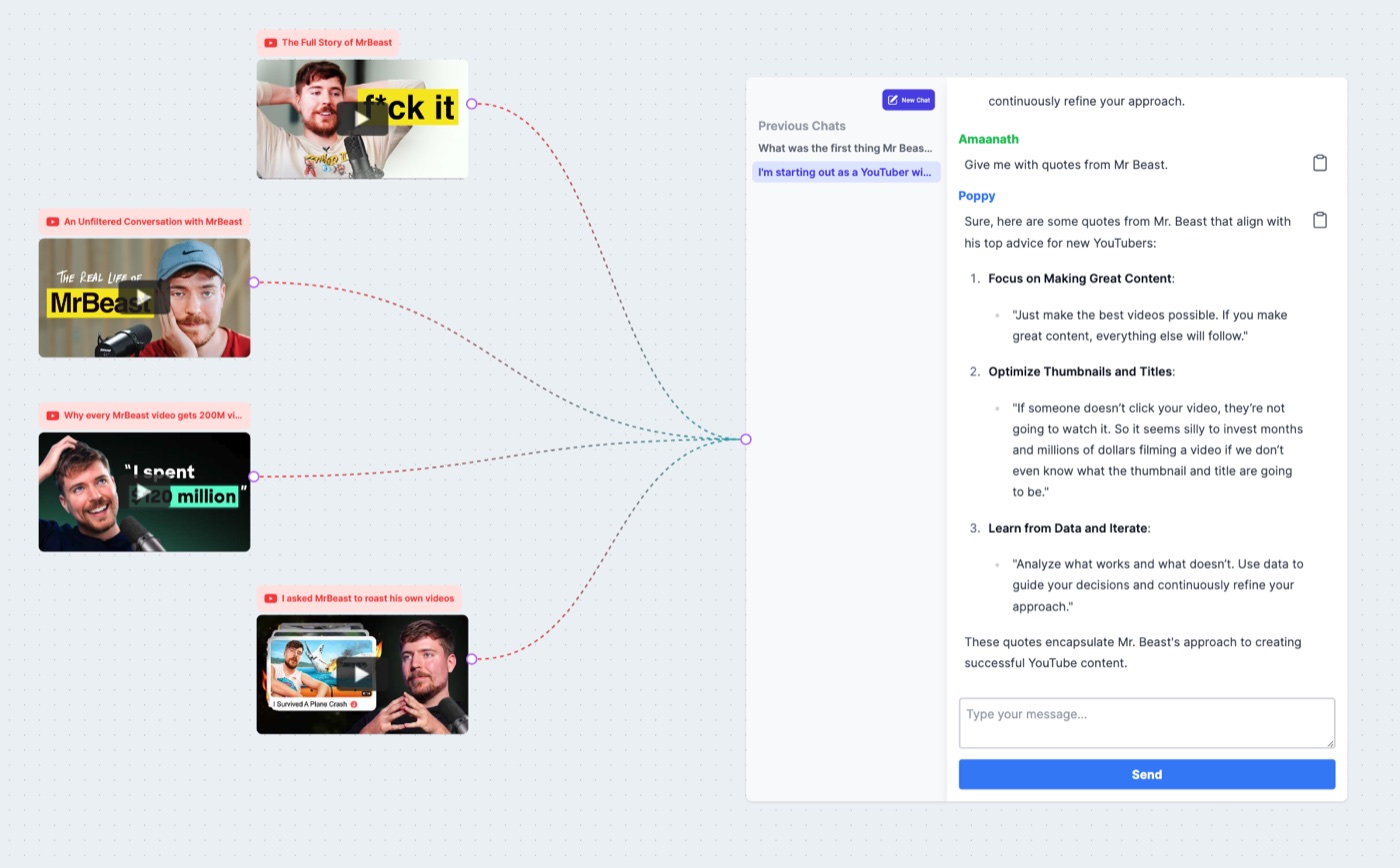1400x868 pixels.
Task: Click YouTube icon beside "An Unfiltered Conversation with MrBeast"
Action: click(52, 222)
